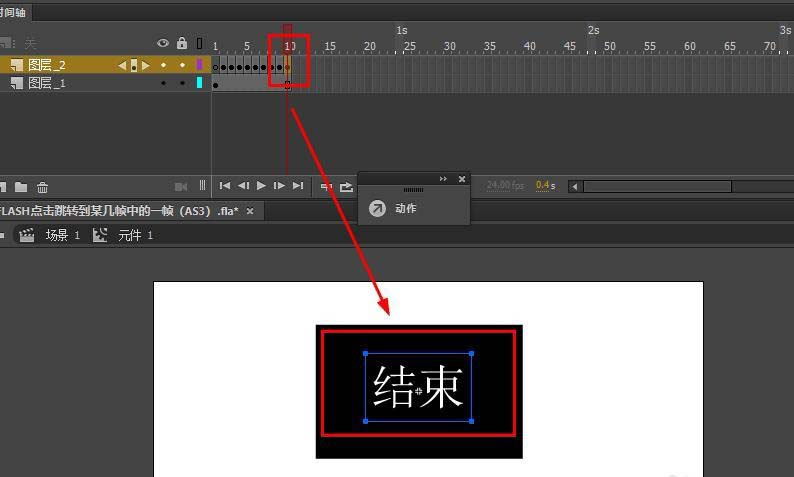Click the purple outline color swatch of 图层_2
794x477 pixels.
[200, 64]
